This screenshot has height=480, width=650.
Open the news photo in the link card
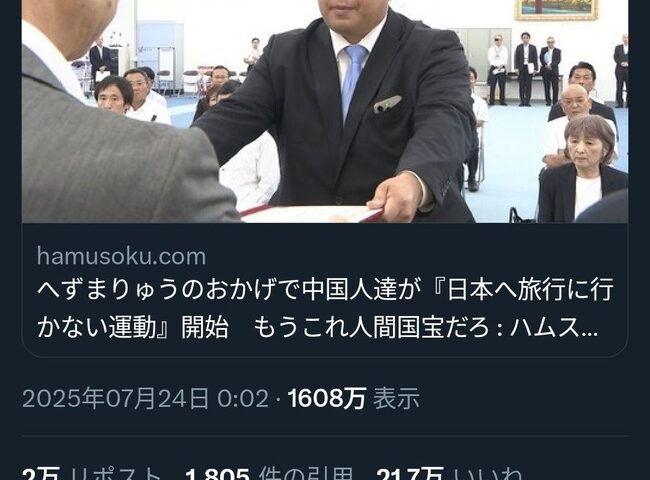[x=325, y=111]
